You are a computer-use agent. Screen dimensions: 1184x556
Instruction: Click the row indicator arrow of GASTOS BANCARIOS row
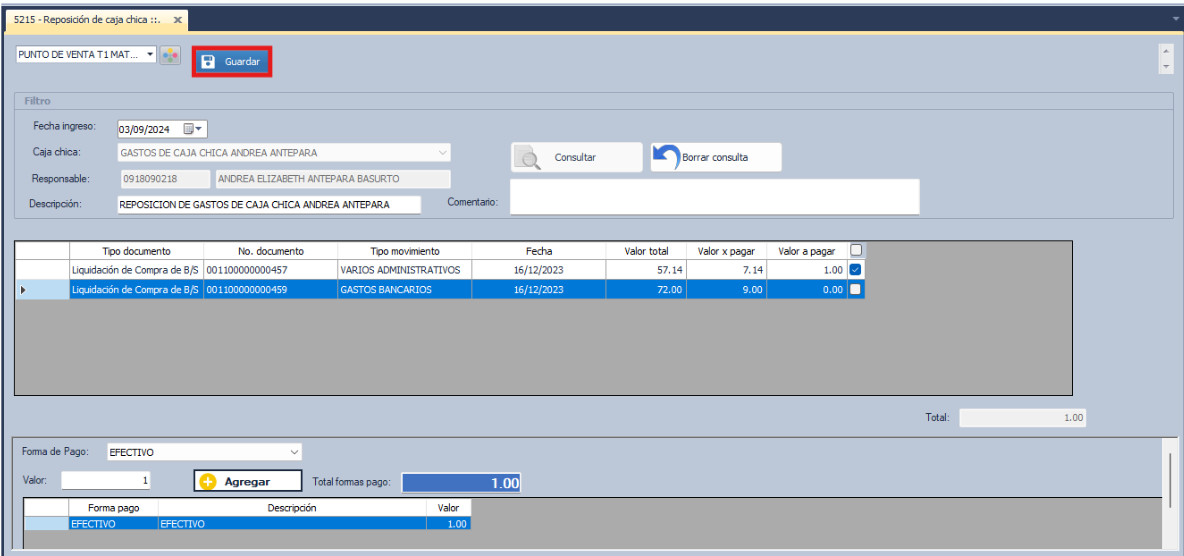[x=24, y=290]
